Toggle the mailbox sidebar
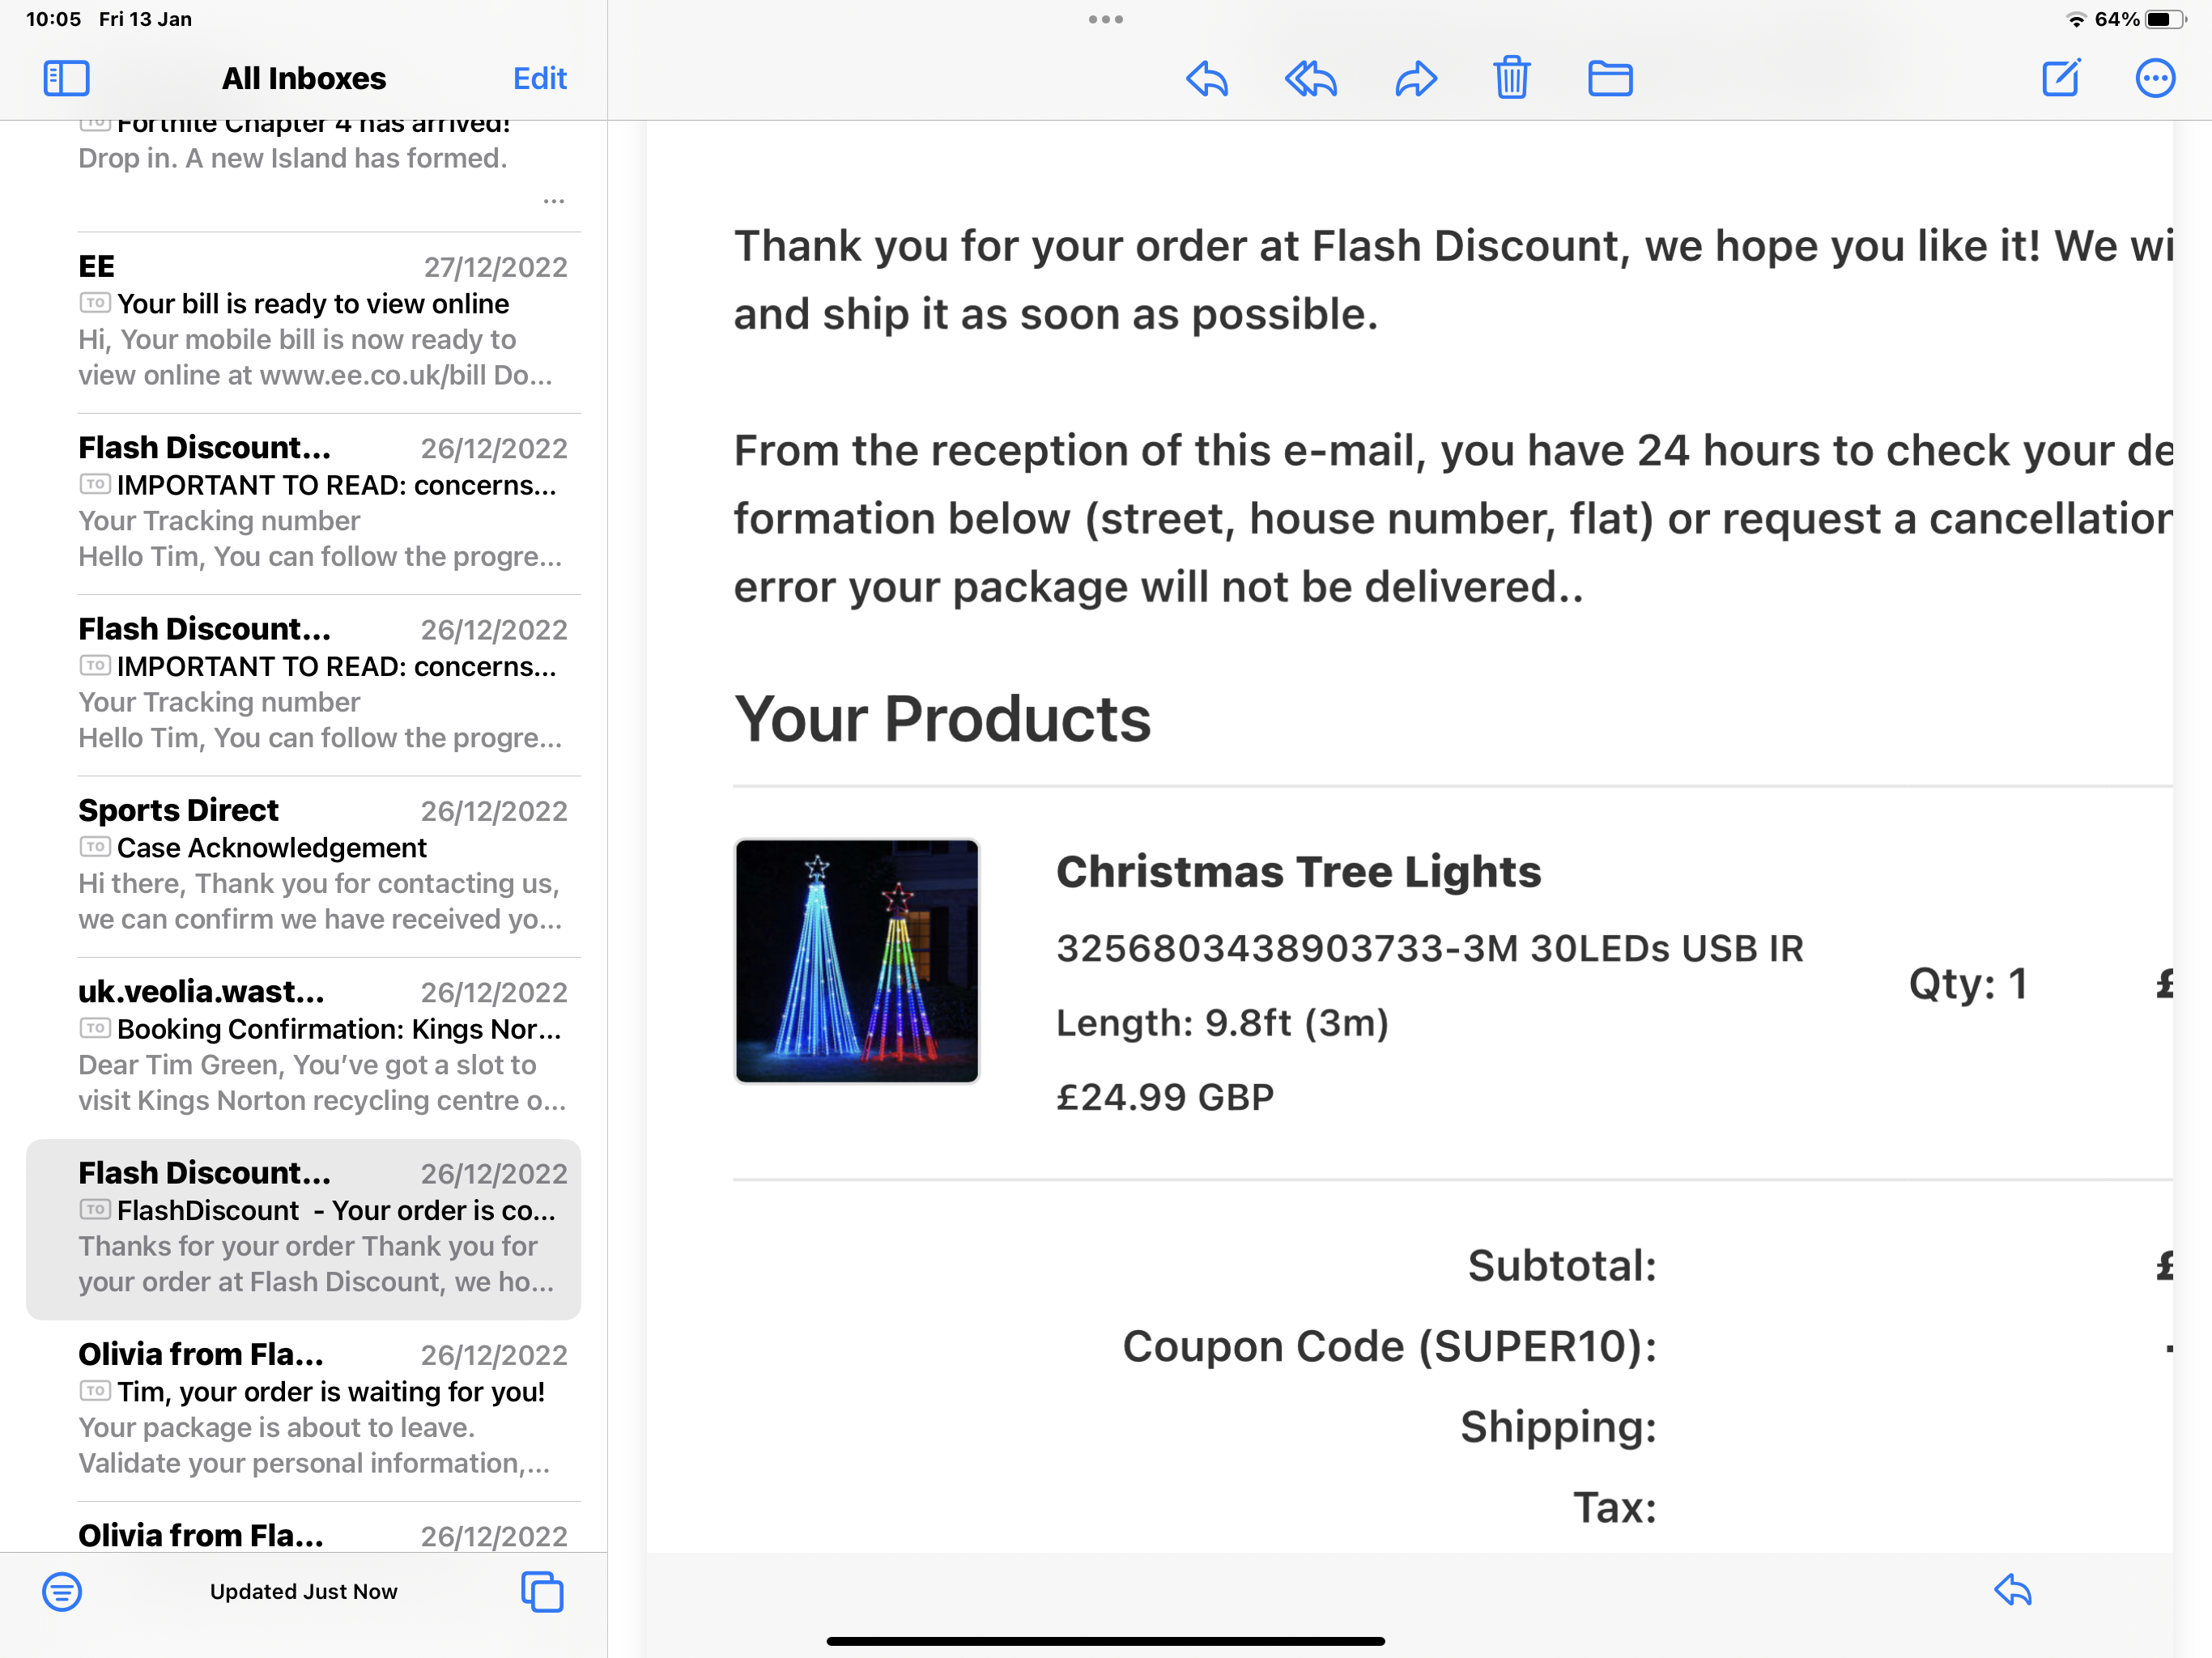This screenshot has height=1658, width=2212. click(x=66, y=77)
